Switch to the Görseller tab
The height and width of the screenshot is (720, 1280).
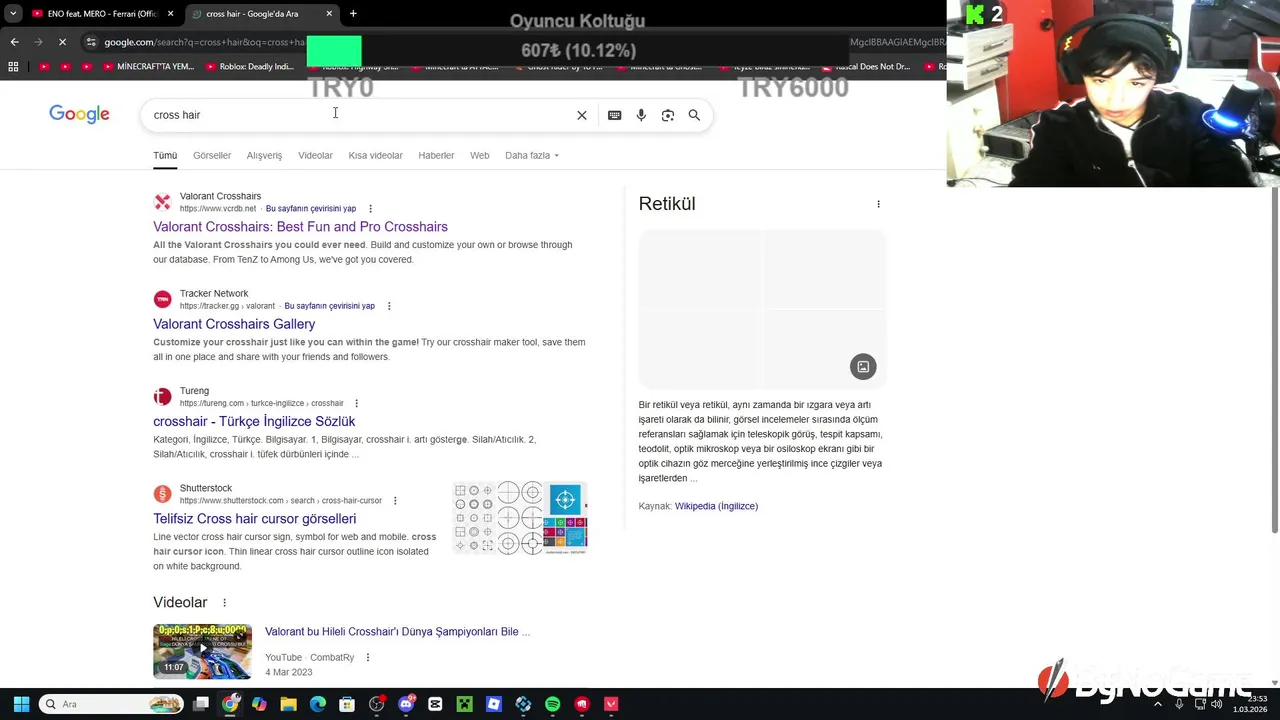(212, 156)
